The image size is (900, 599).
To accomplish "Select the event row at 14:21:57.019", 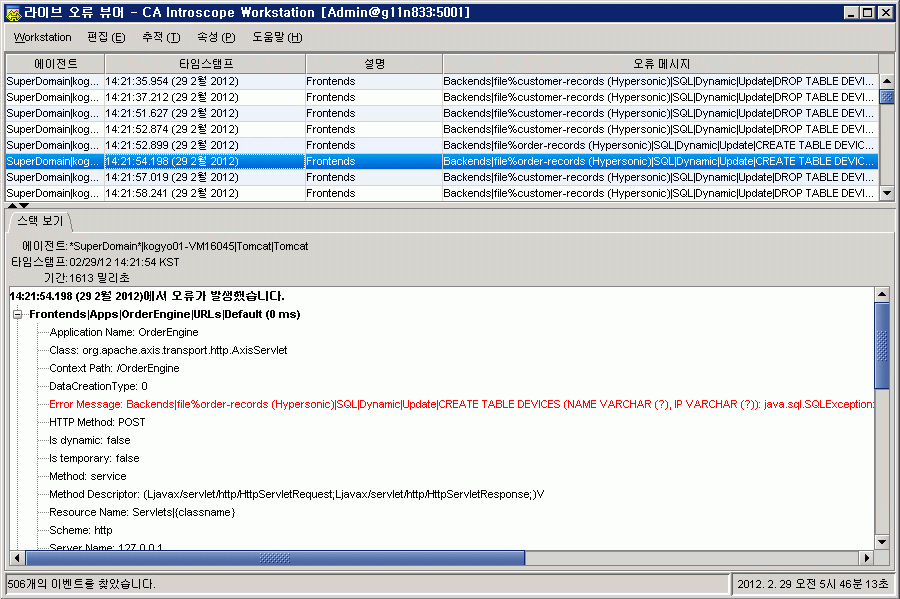I will click(442, 177).
